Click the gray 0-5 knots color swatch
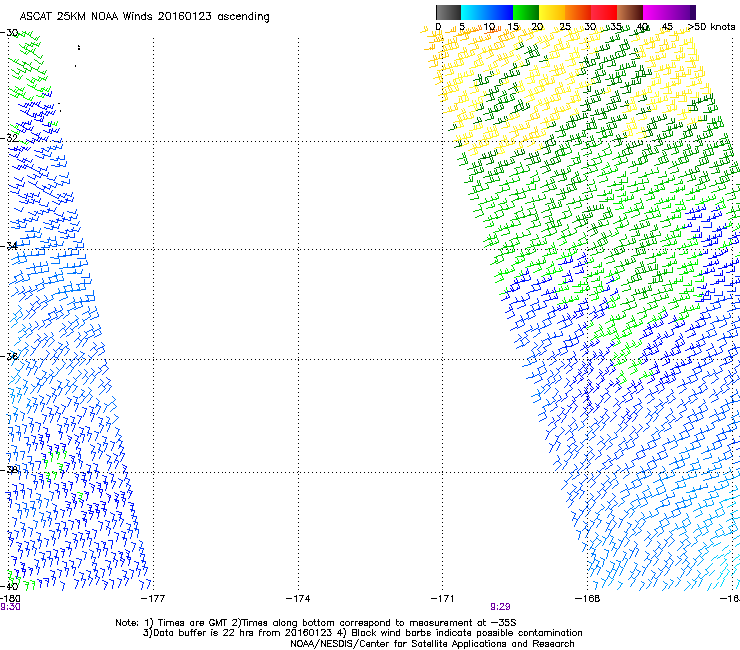 tap(448, 12)
